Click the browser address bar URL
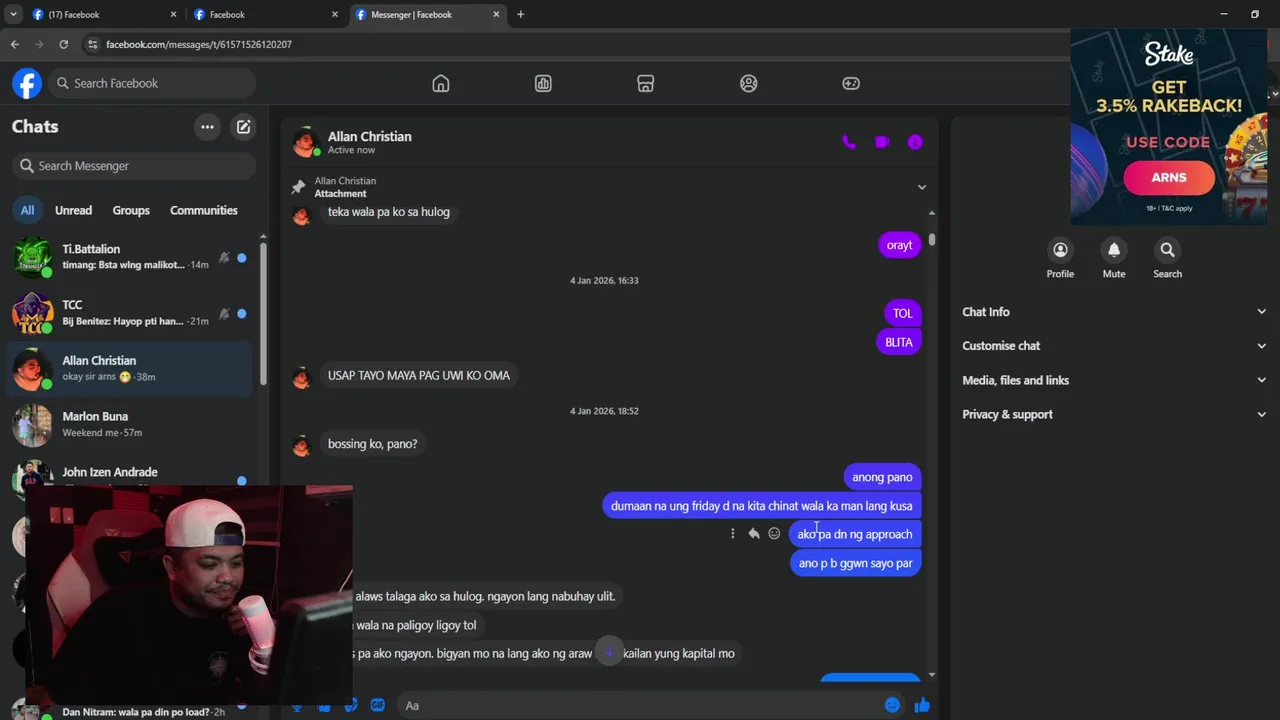Viewport: 1280px width, 720px height. tap(199, 44)
